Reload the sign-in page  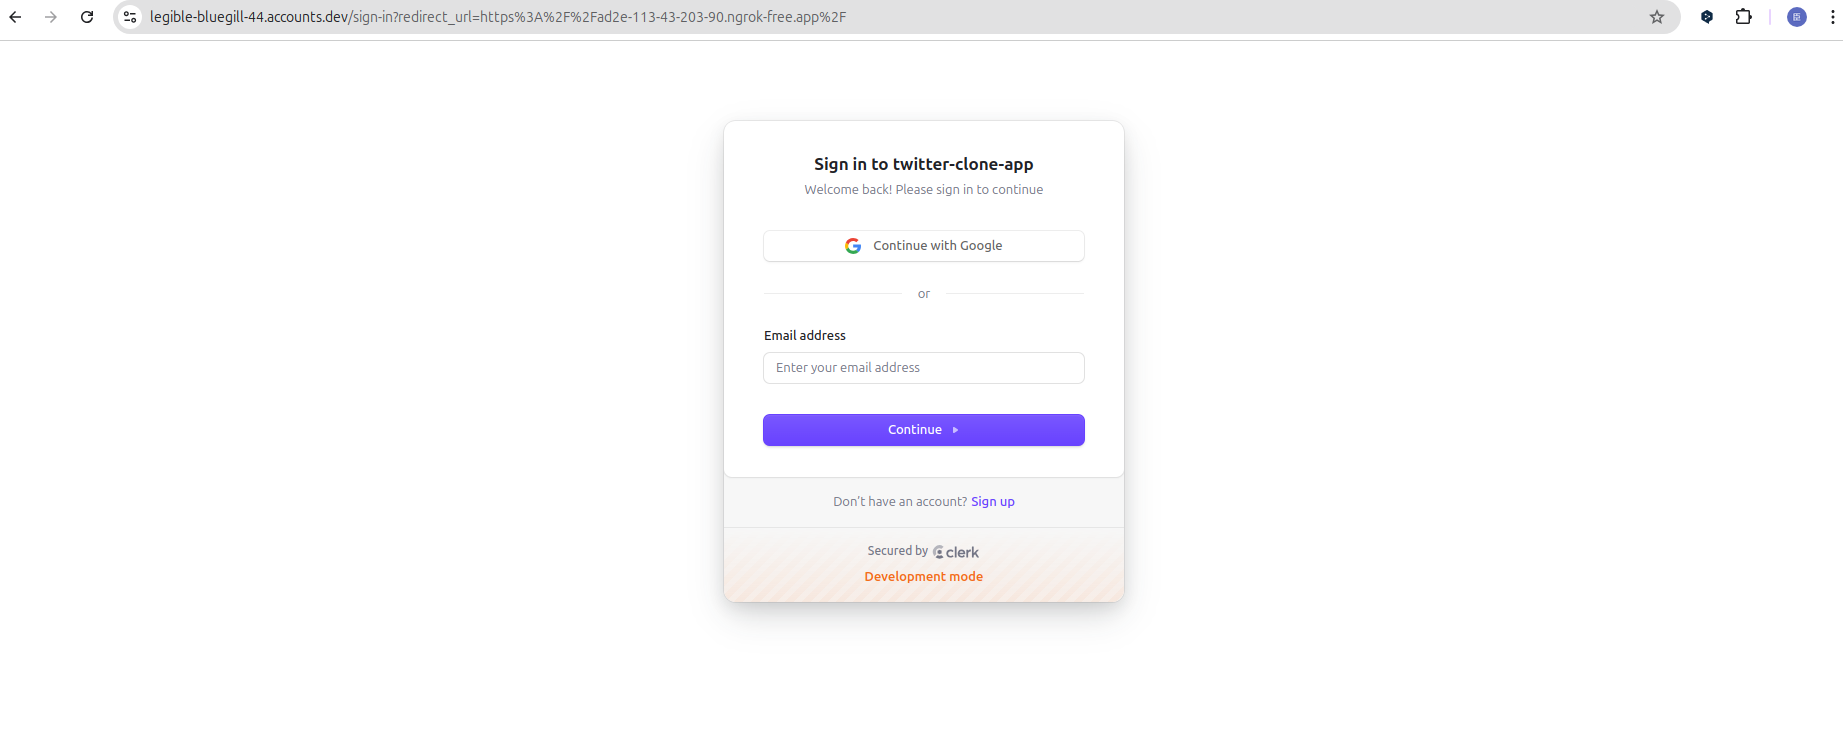click(x=87, y=17)
